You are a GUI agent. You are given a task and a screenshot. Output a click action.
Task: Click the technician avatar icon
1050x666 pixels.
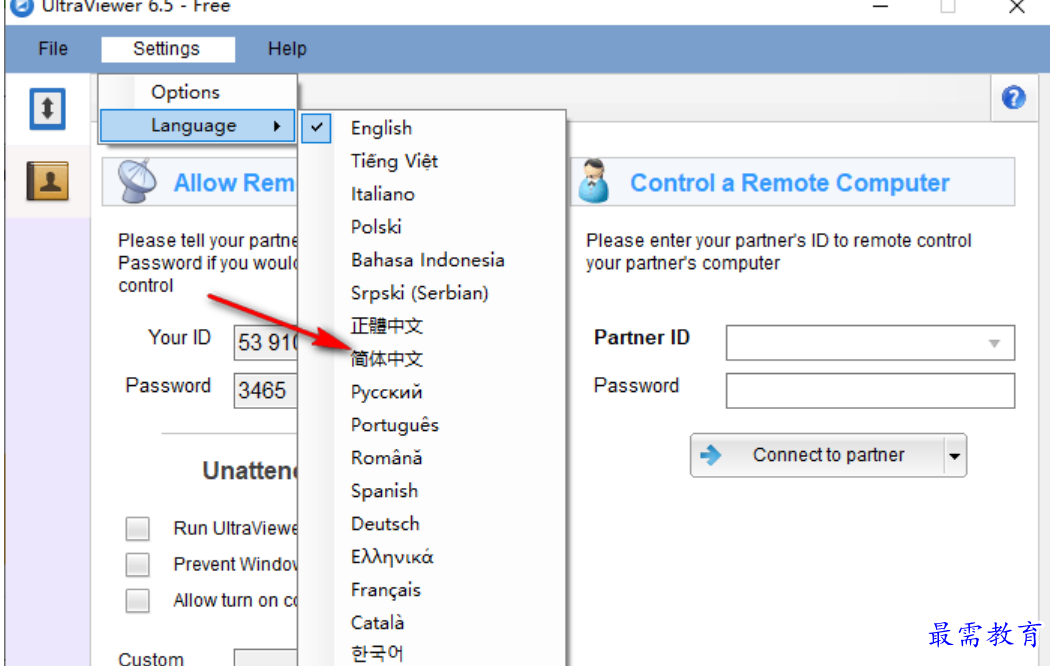tap(593, 181)
